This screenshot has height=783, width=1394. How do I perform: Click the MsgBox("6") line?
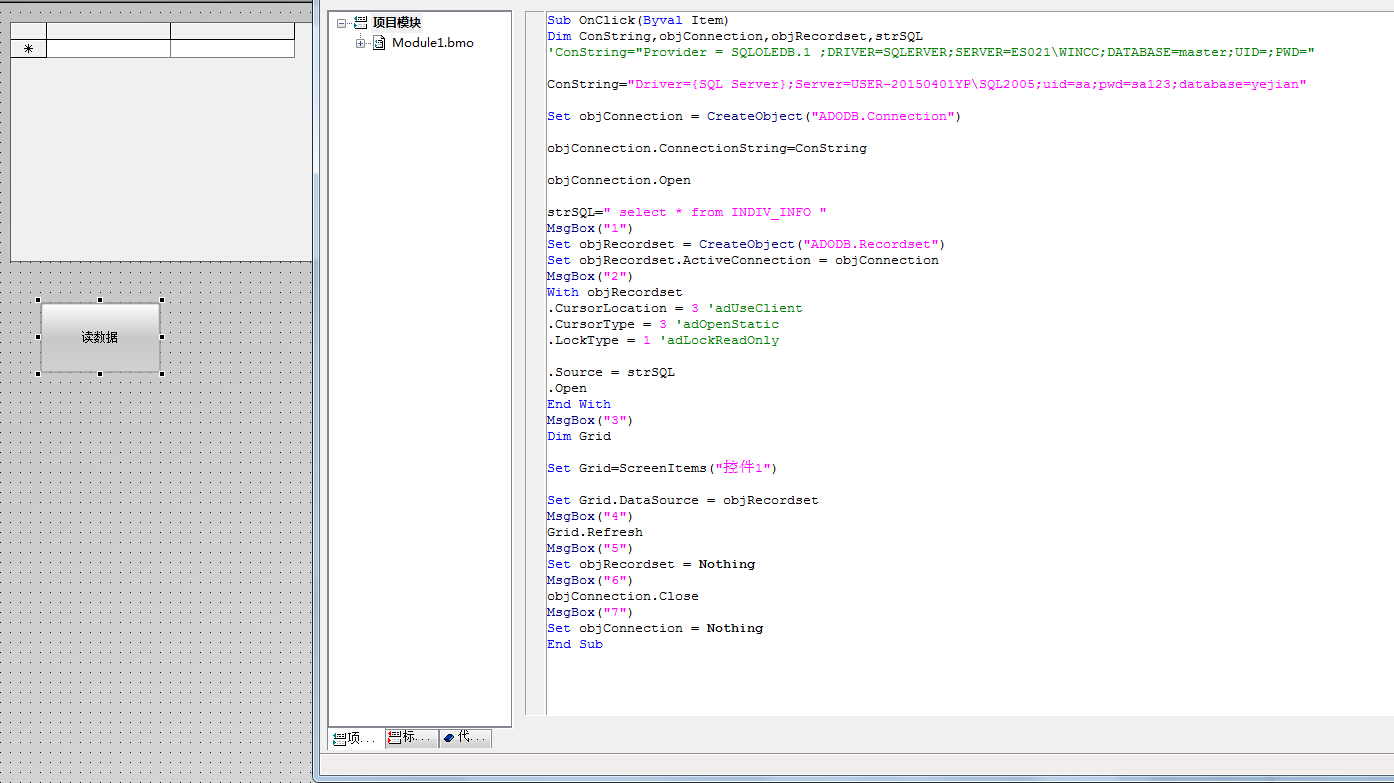point(590,580)
